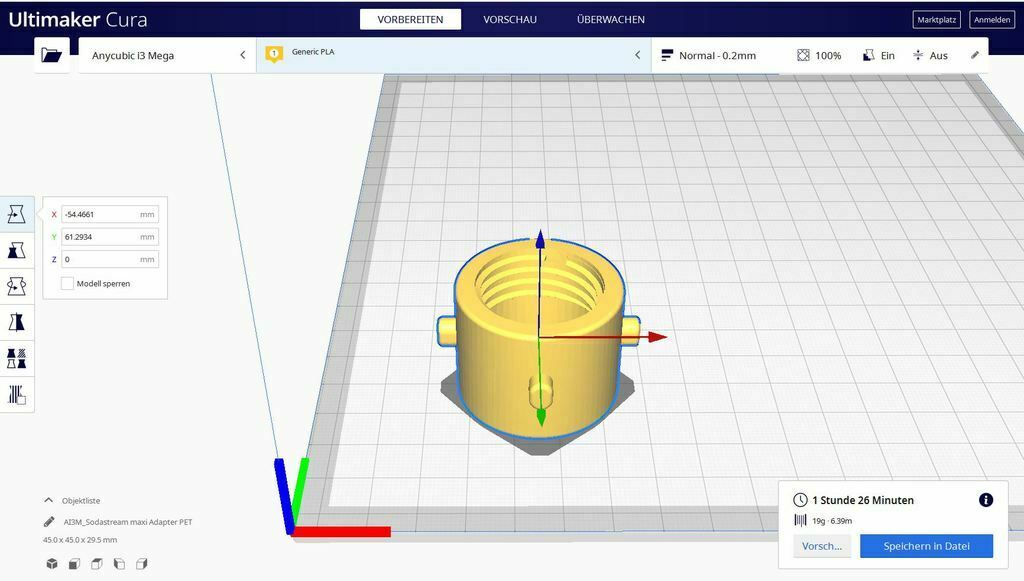1024x581 pixels.
Task: Select the Move tool
Action: 17,214
